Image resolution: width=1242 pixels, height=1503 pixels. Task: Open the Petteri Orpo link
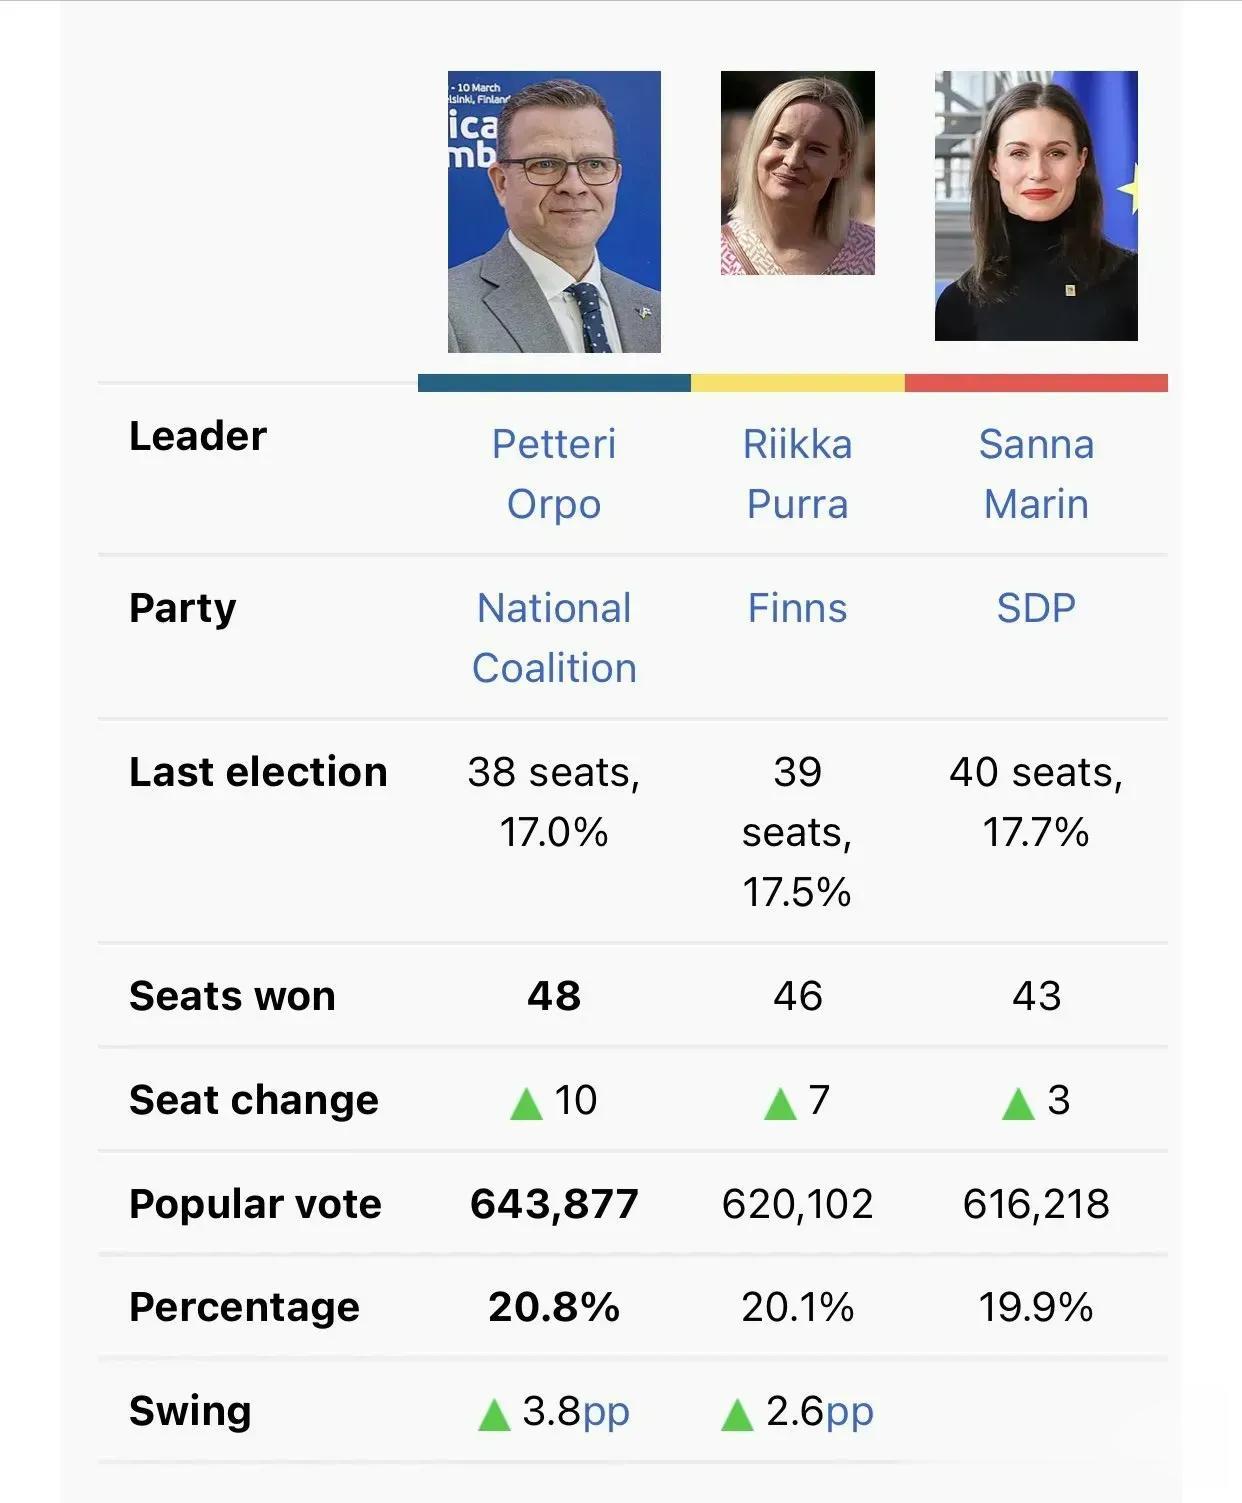(554, 474)
